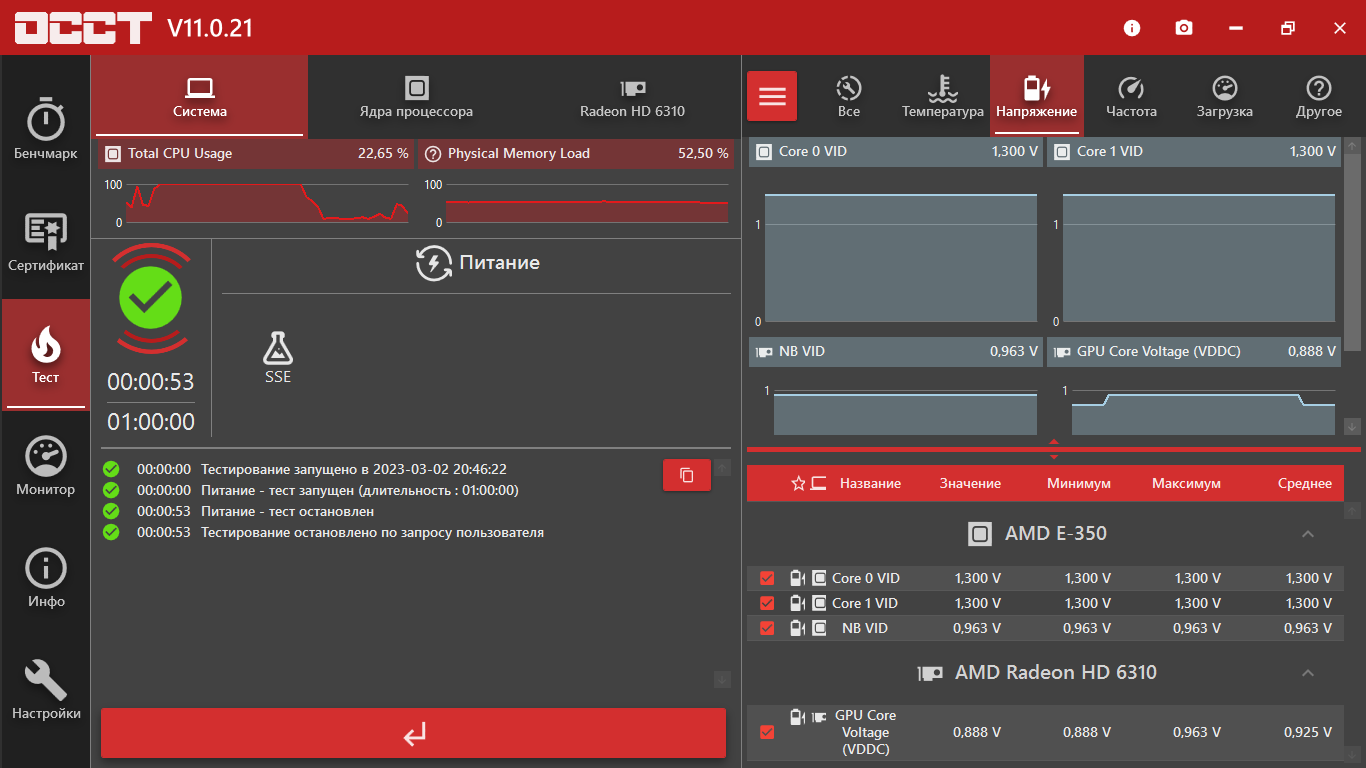The width and height of the screenshot is (1366, 768).
Task: Click GPU card icon in GPU Core Voltage row
Action: (819, 717)
